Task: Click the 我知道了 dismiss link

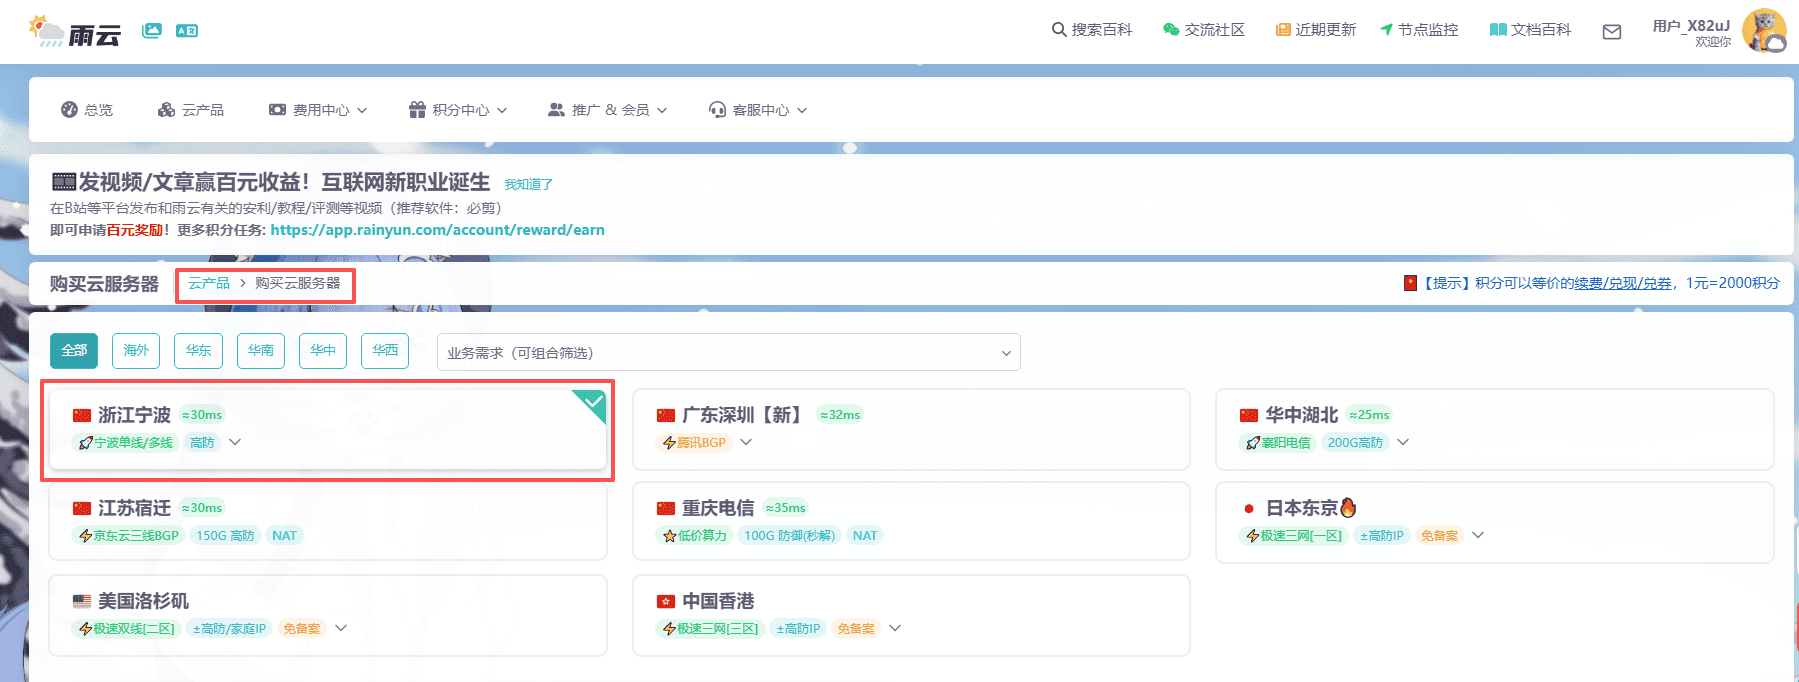Action: tap(528, 184)
